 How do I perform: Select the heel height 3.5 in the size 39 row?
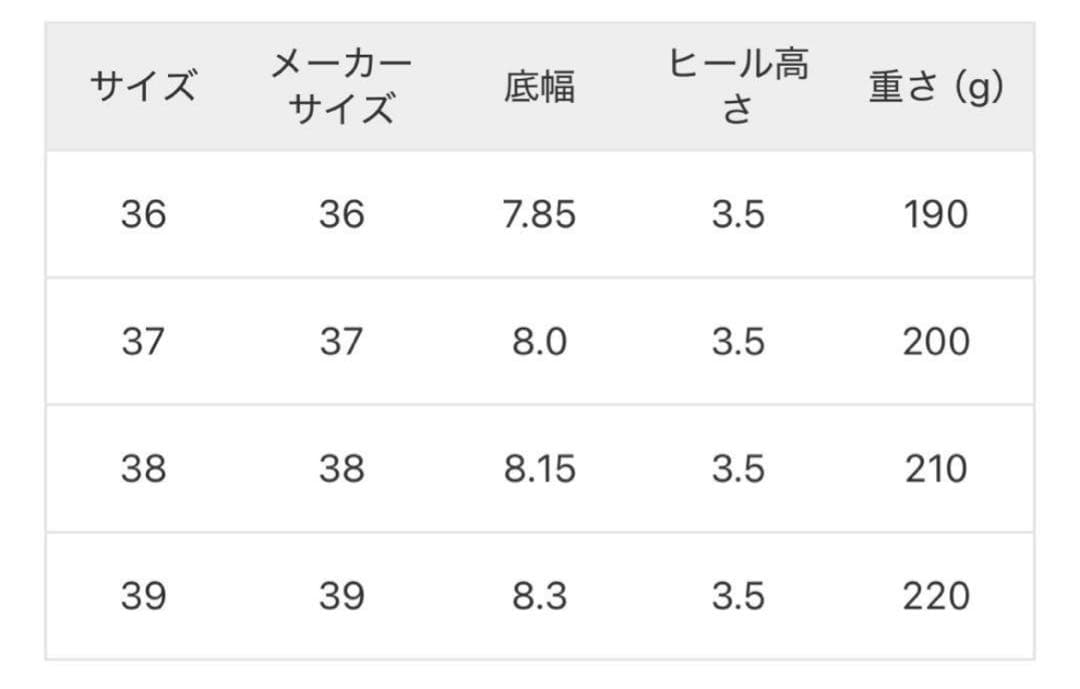pos(738,596)
